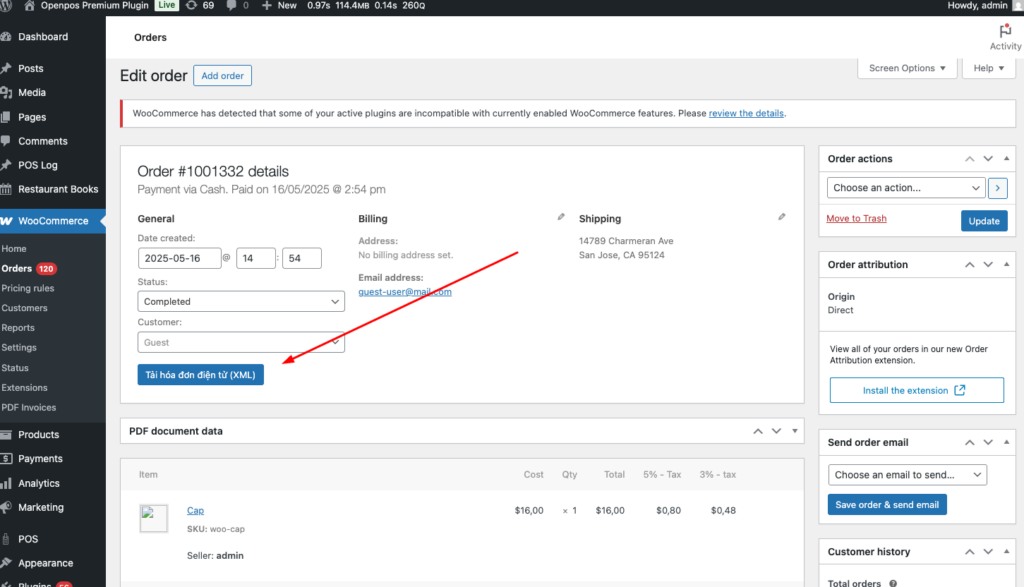Edit Billing details with pencil icon

tap(561, 217)
